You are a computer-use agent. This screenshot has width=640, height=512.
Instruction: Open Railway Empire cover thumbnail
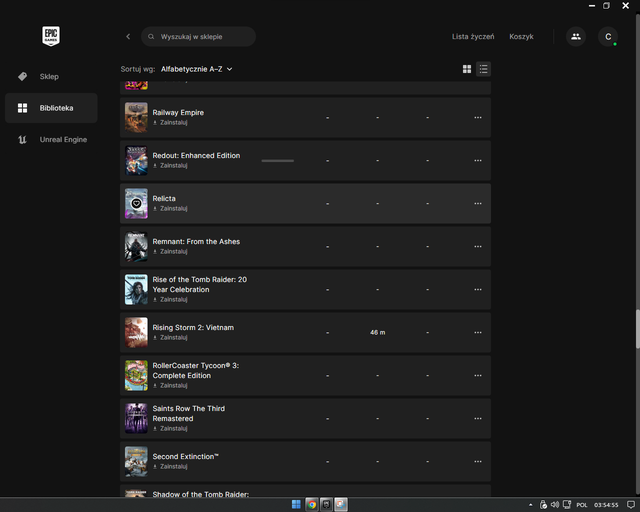point(136,118)
